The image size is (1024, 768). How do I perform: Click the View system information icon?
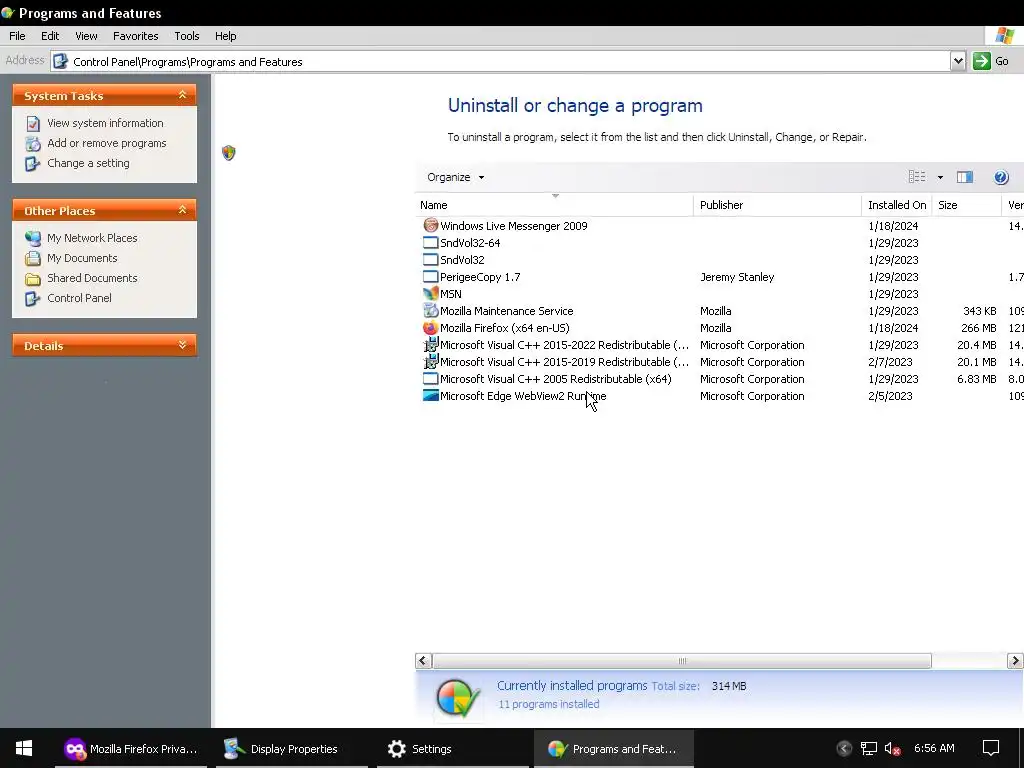tap(33, 123)
